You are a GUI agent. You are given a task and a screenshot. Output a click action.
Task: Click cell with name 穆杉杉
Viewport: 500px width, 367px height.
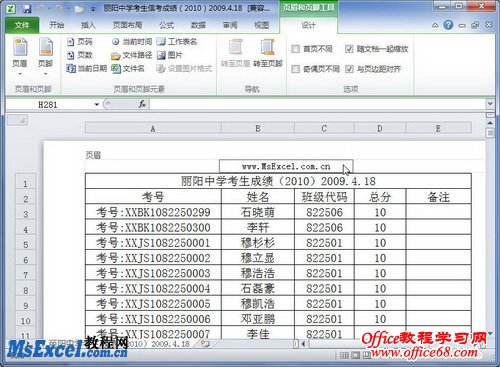[258, 242]
